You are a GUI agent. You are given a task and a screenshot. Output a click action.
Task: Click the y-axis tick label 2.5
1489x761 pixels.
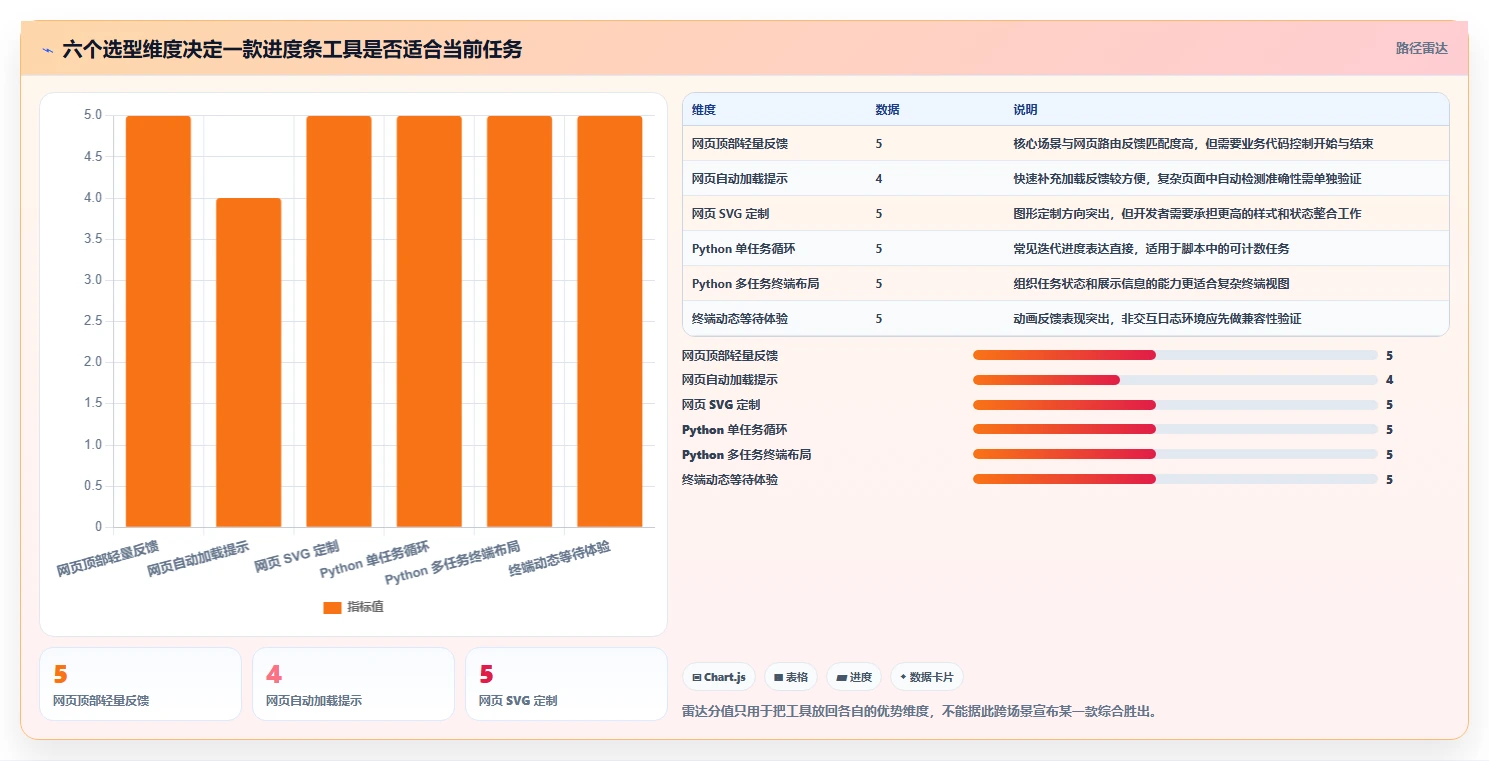click(x=93, y=321)
